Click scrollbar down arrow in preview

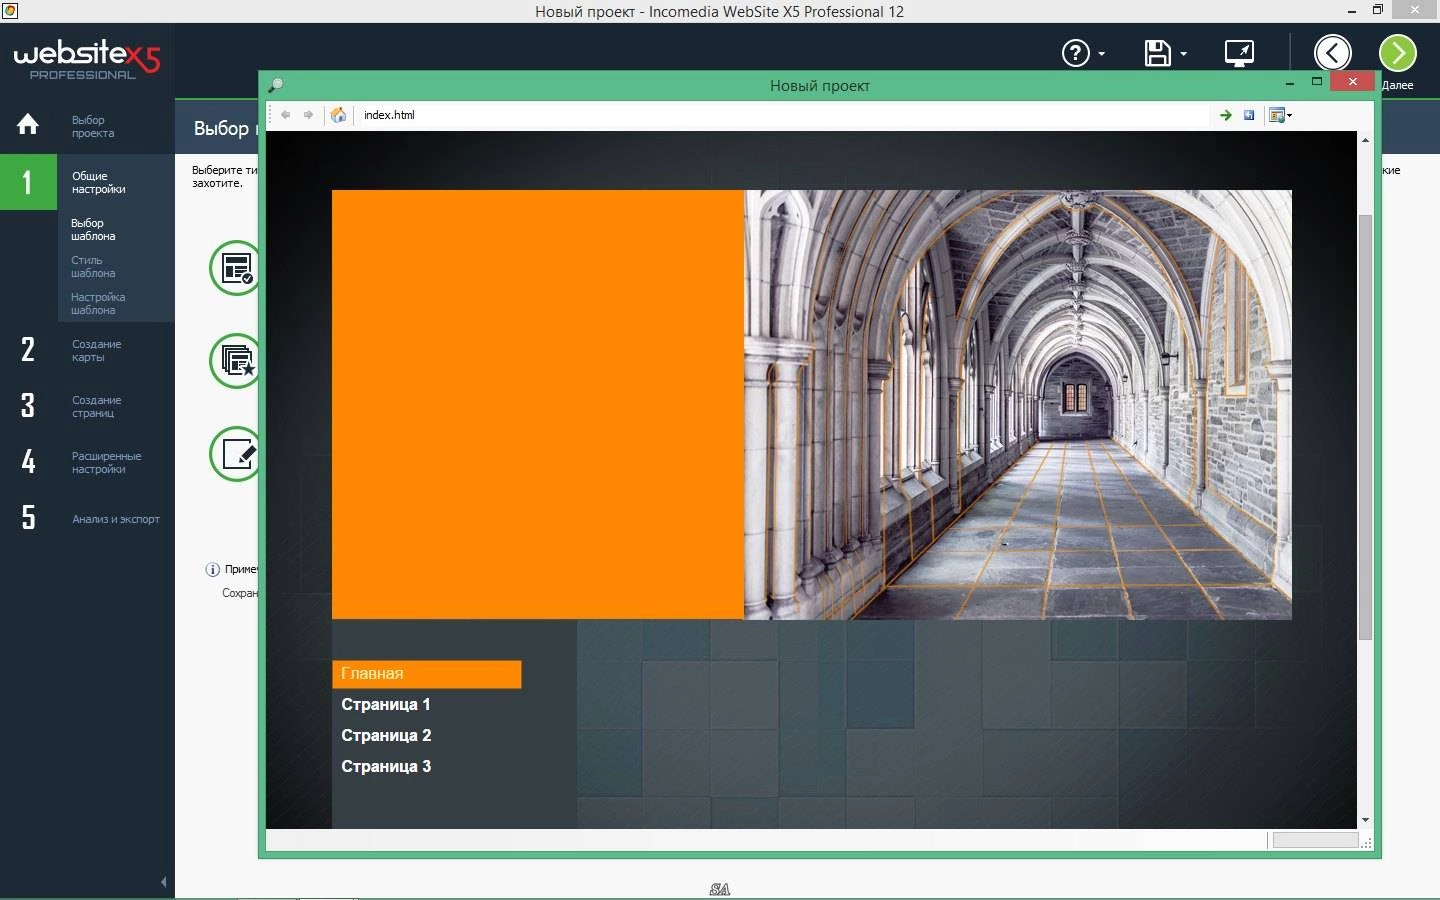click(x=1365, y=820)
